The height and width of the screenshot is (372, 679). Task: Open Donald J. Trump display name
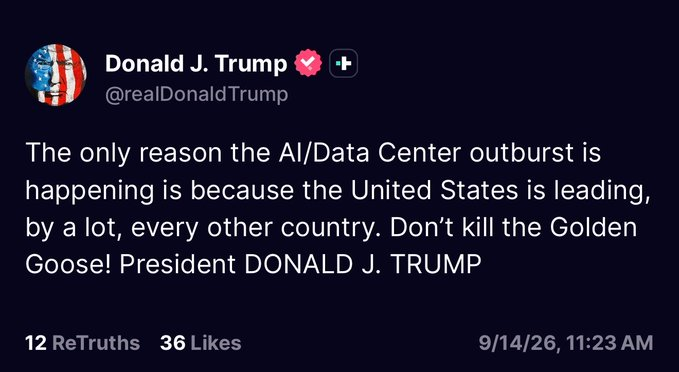pyautogui.click(x=196, y=64)
